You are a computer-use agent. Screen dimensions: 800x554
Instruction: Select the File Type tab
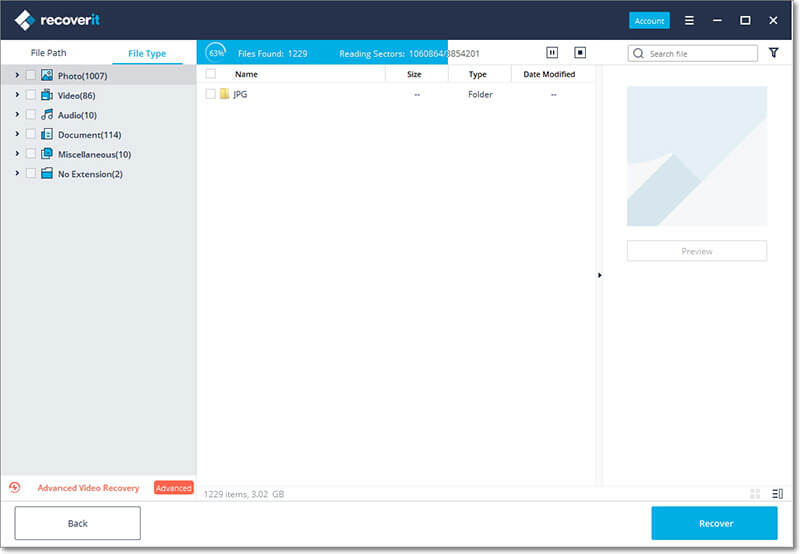point(147,53)
